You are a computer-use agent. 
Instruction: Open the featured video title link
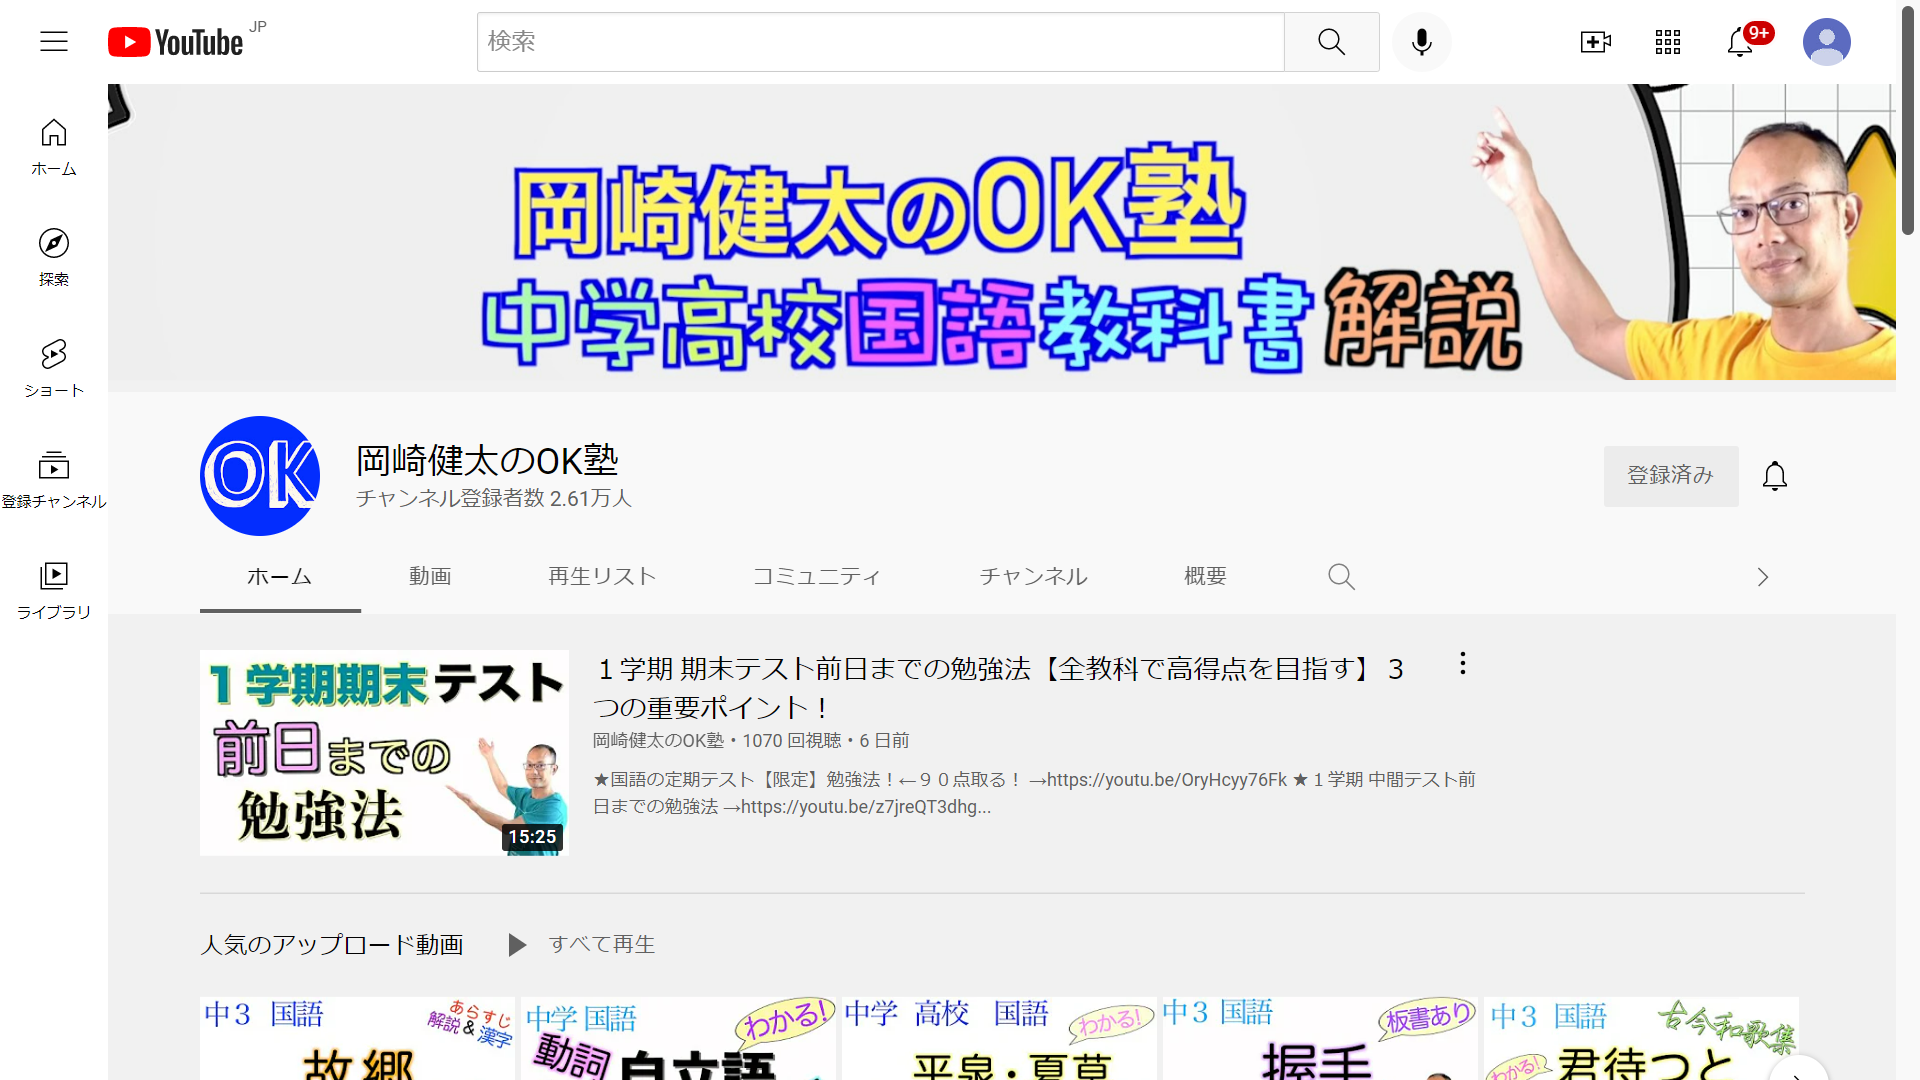click(998, 688)
